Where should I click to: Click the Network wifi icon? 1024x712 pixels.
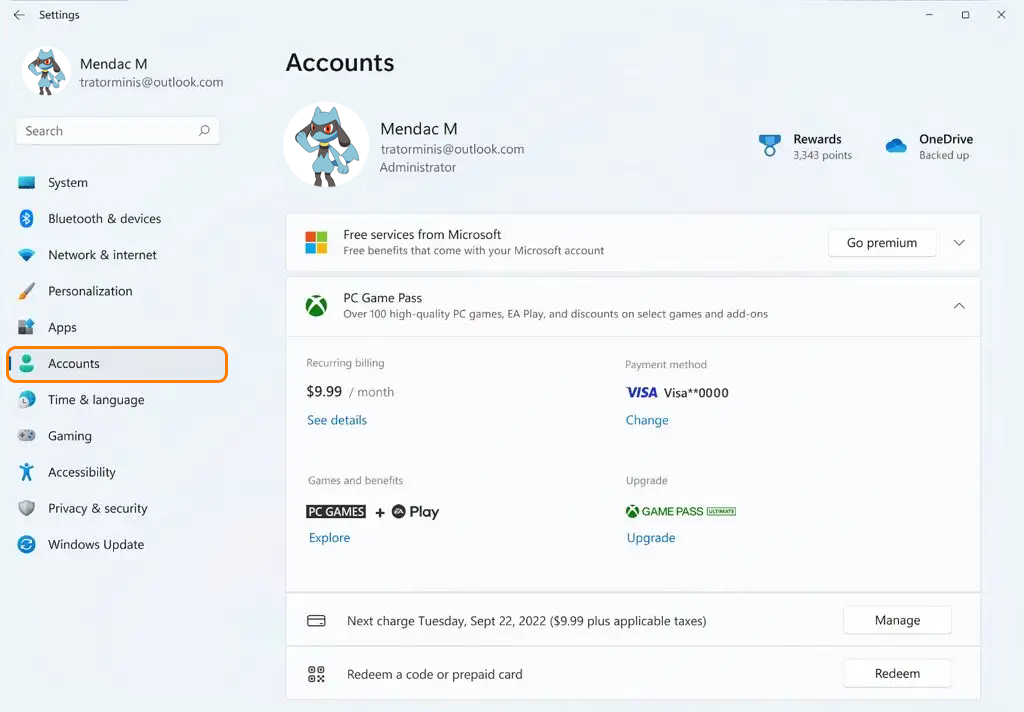coord(27,255)
